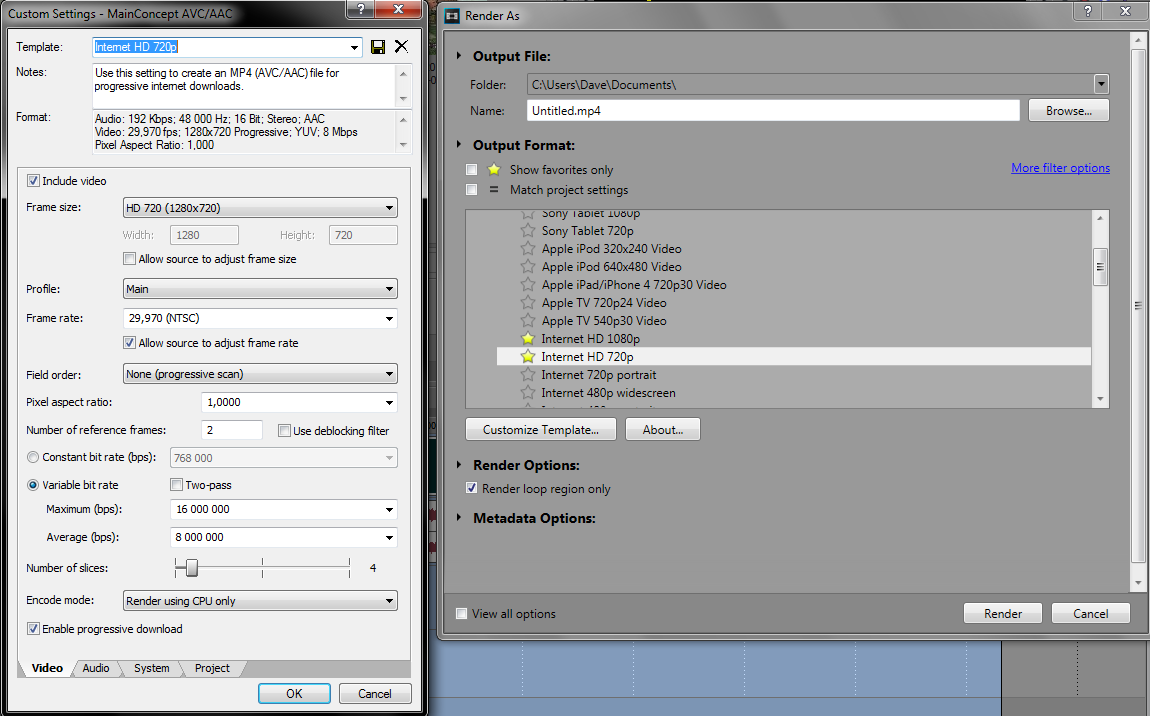Toggle Include video checkbox
This screenshot has width=1150, height=716.
tap(33, 180)
